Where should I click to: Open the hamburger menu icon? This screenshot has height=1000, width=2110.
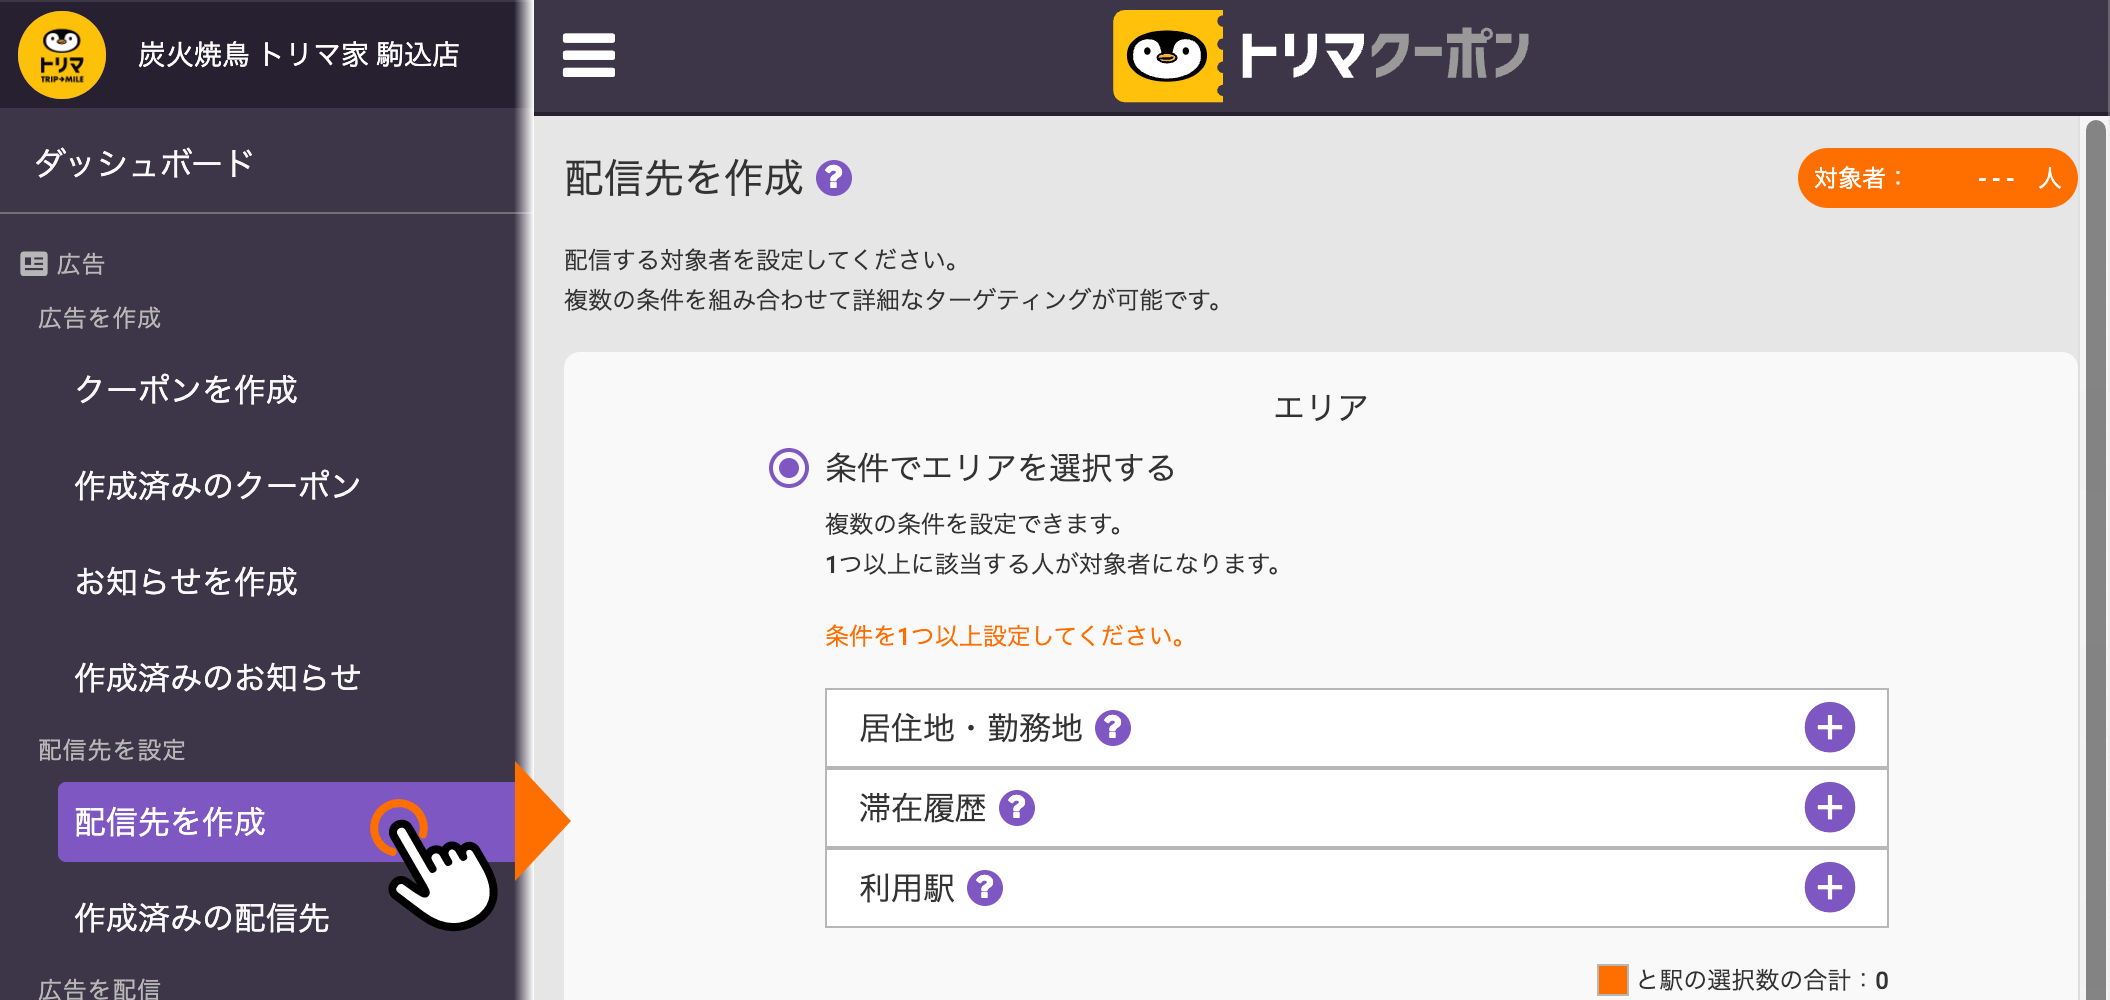(588, 55)
